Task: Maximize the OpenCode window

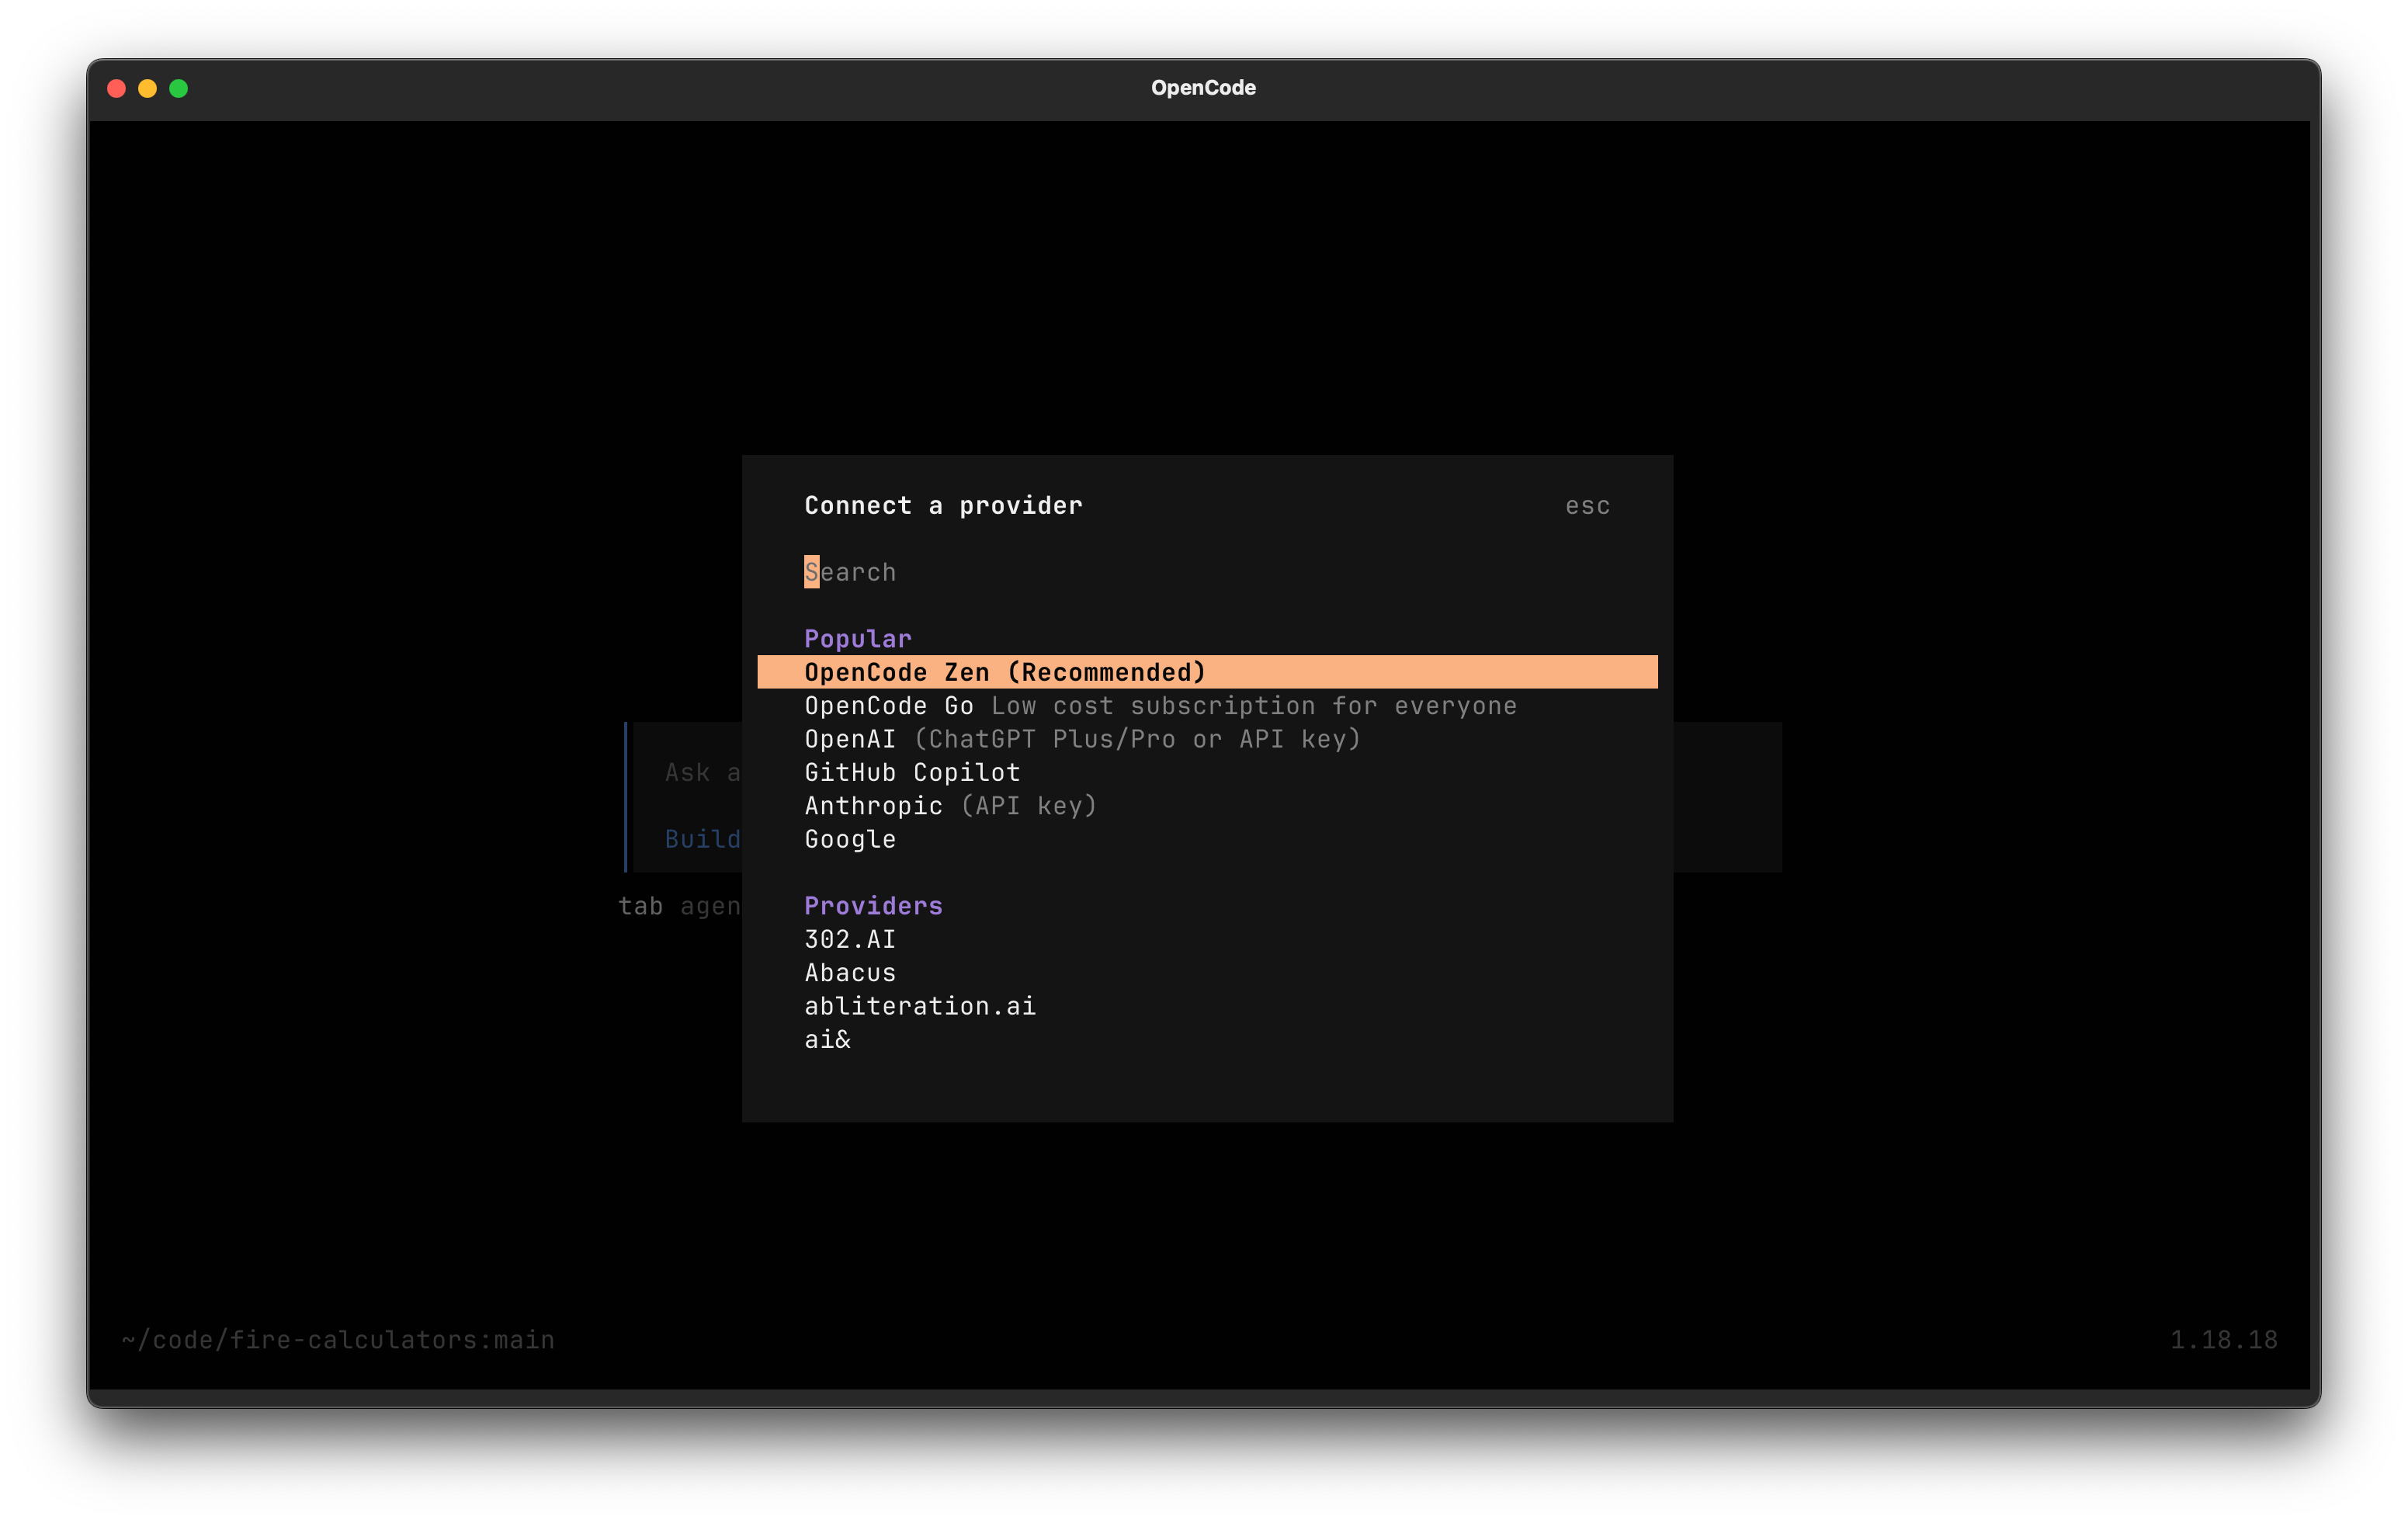Action: click(x=179, y=88)
